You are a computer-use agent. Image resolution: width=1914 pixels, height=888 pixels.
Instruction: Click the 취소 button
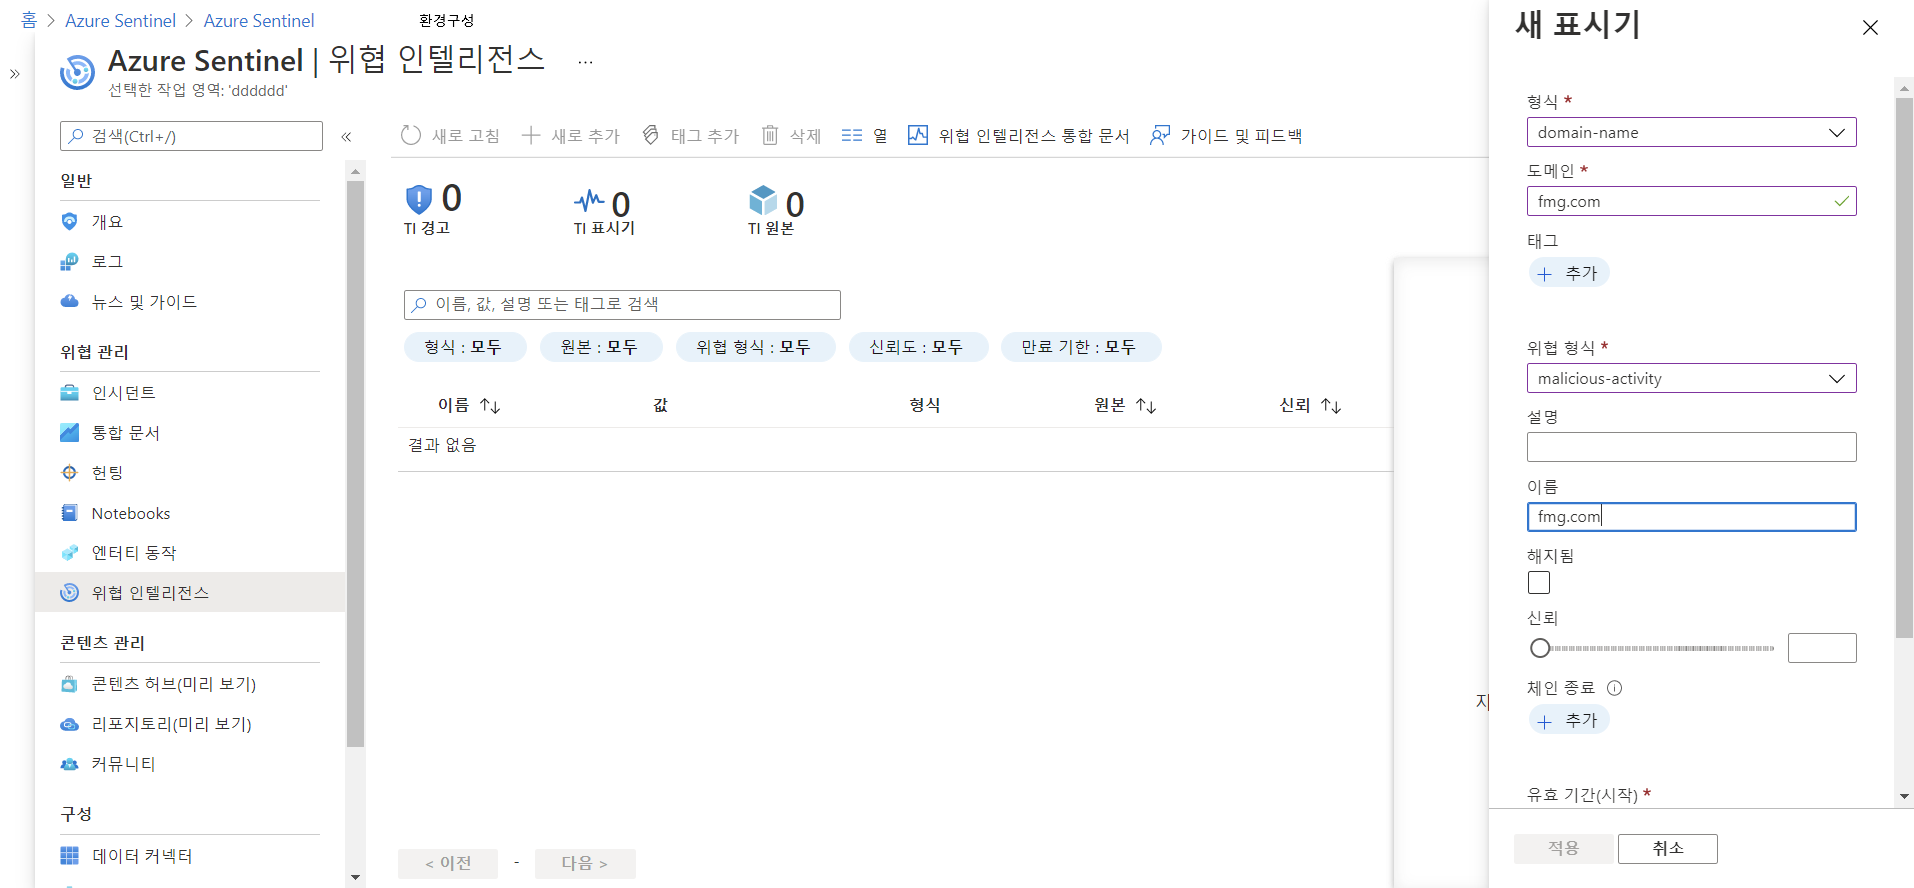click(x=1668, y=848)
